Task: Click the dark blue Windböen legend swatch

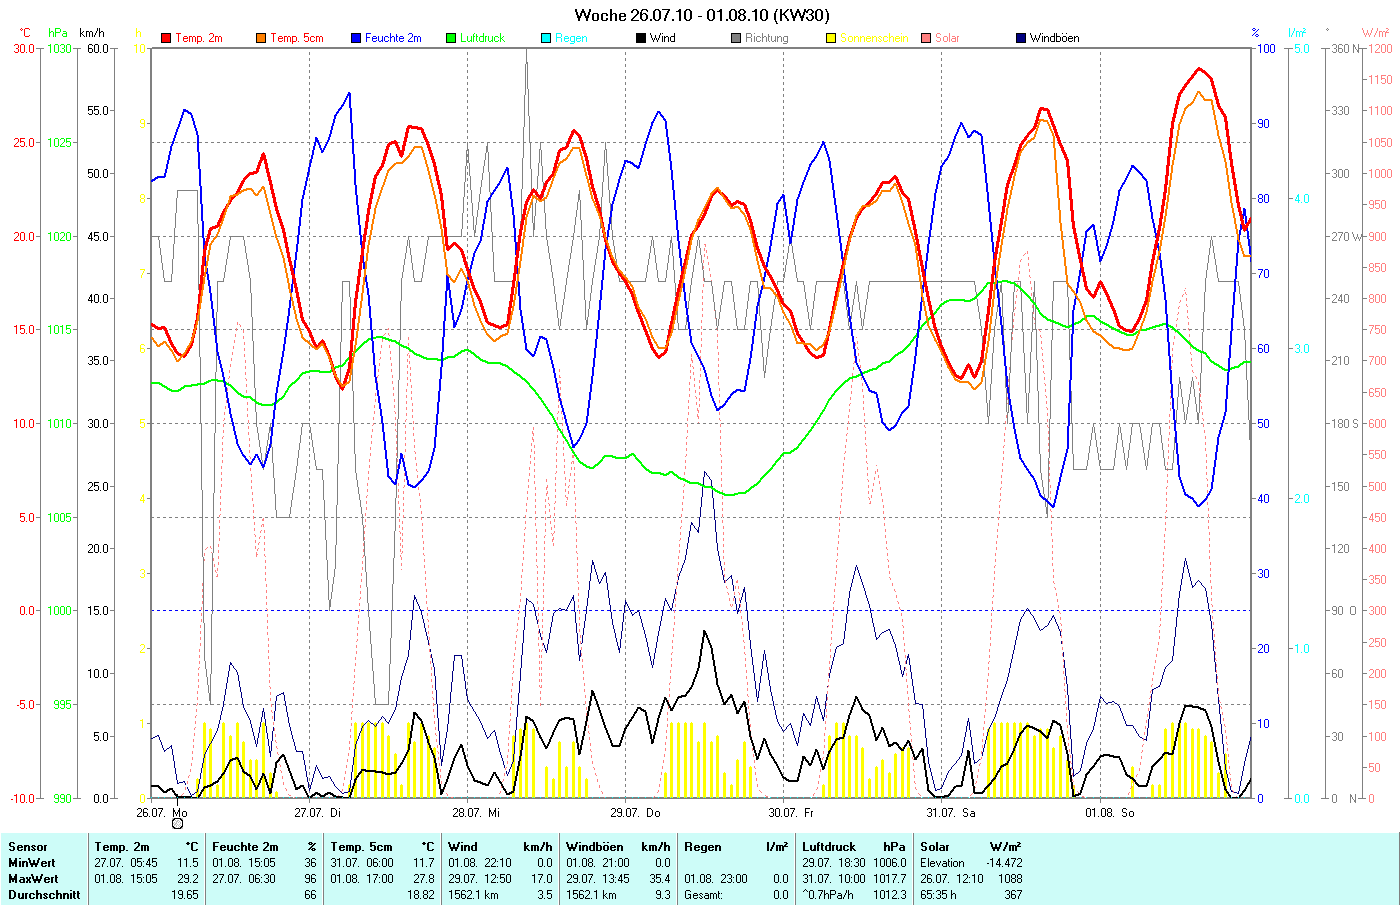Action: tap(1021, 38)
